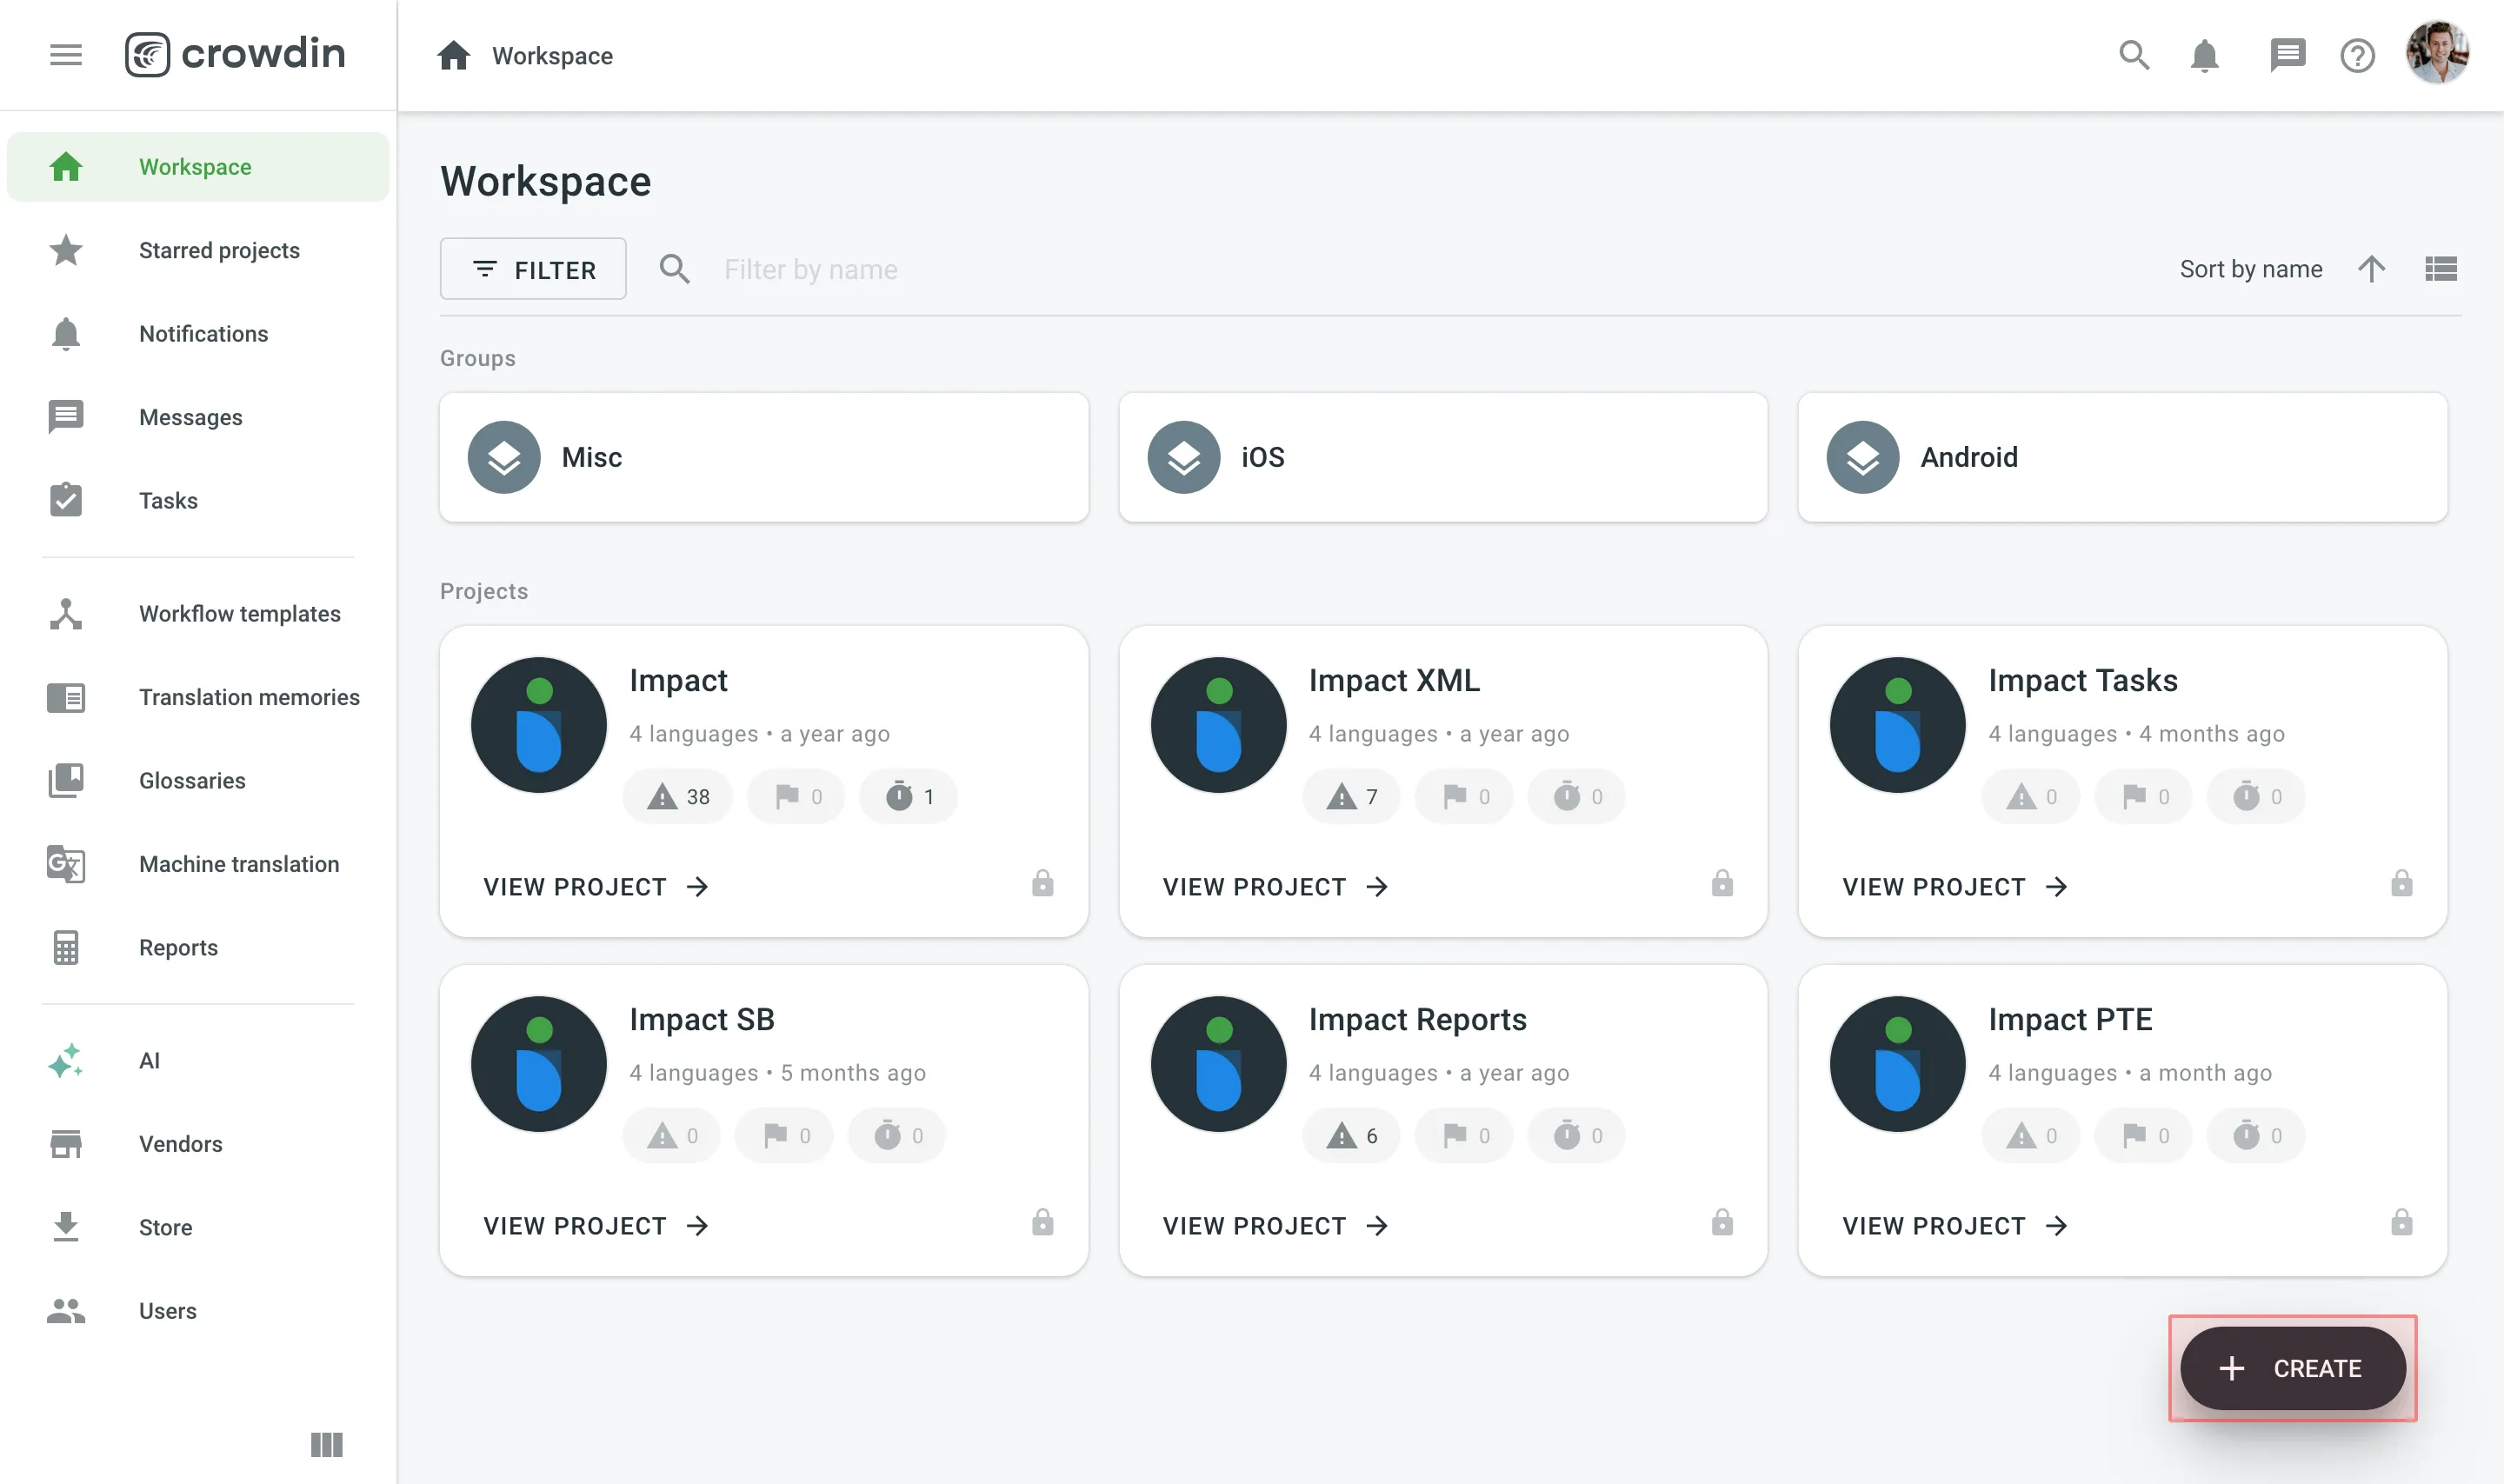This screenshot has width=2504, height=1484.
Task: Open Translation memories from sidebar
Action: [x=249, y=697]
